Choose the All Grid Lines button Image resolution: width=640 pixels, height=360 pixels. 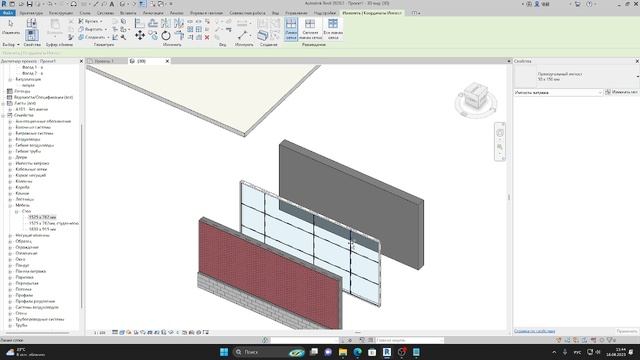333,29
